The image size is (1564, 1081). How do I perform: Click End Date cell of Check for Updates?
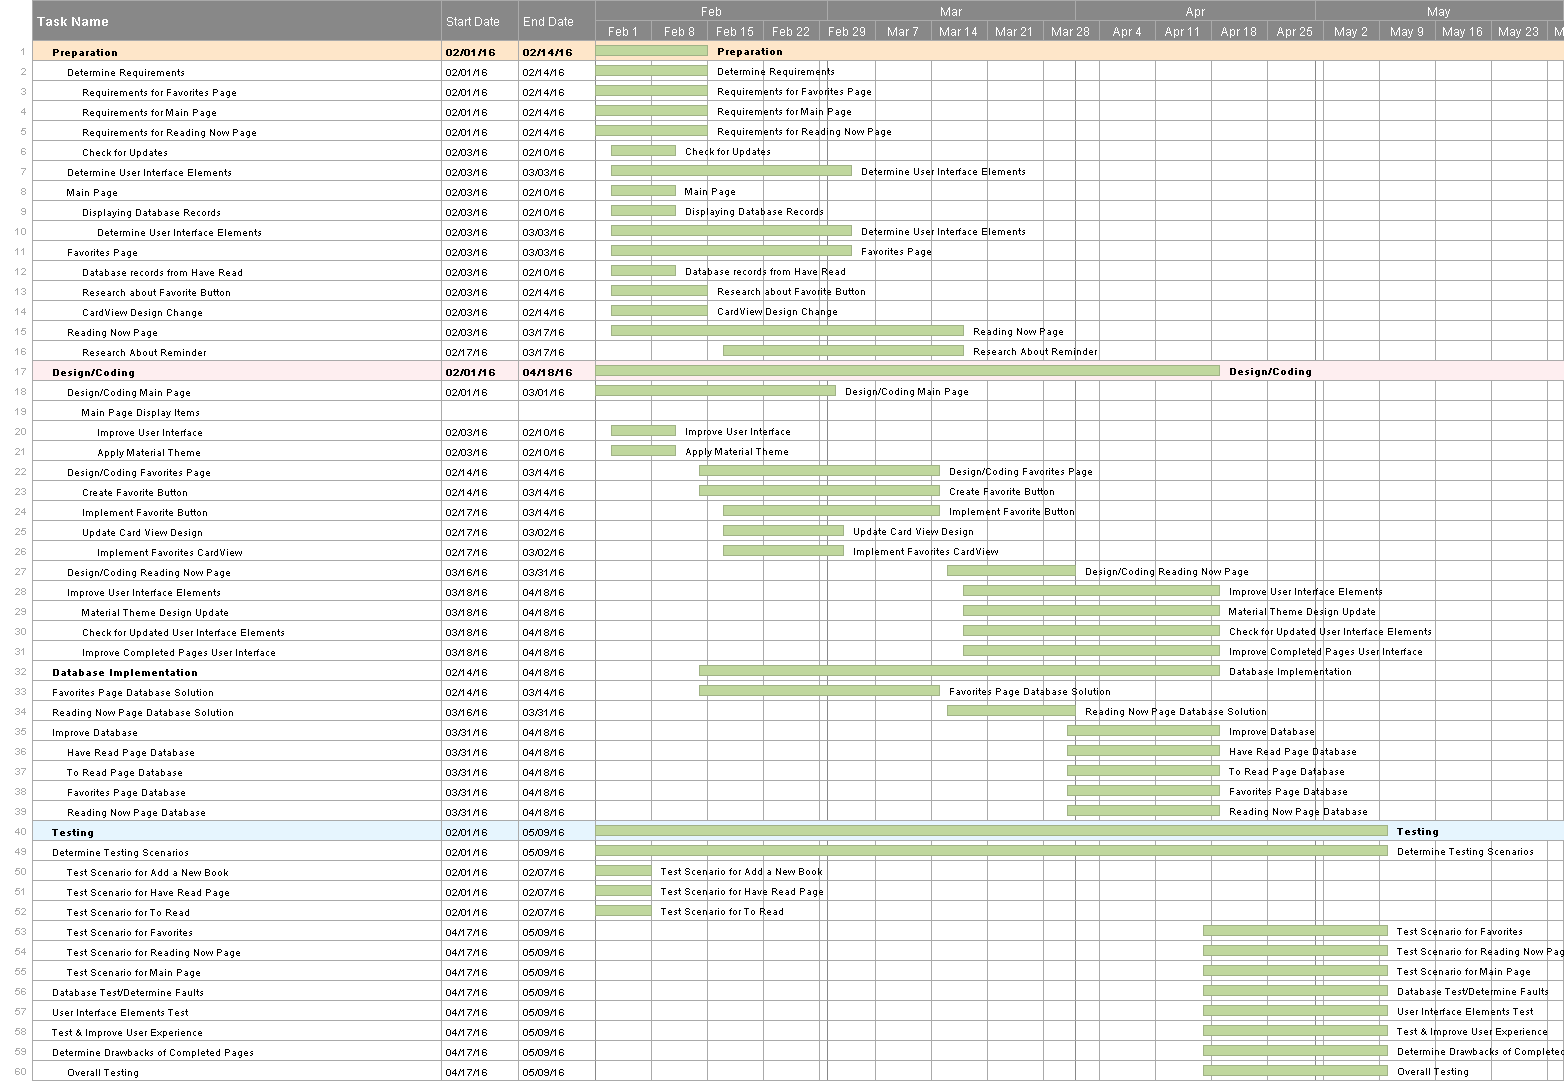[x=543, y=152]
